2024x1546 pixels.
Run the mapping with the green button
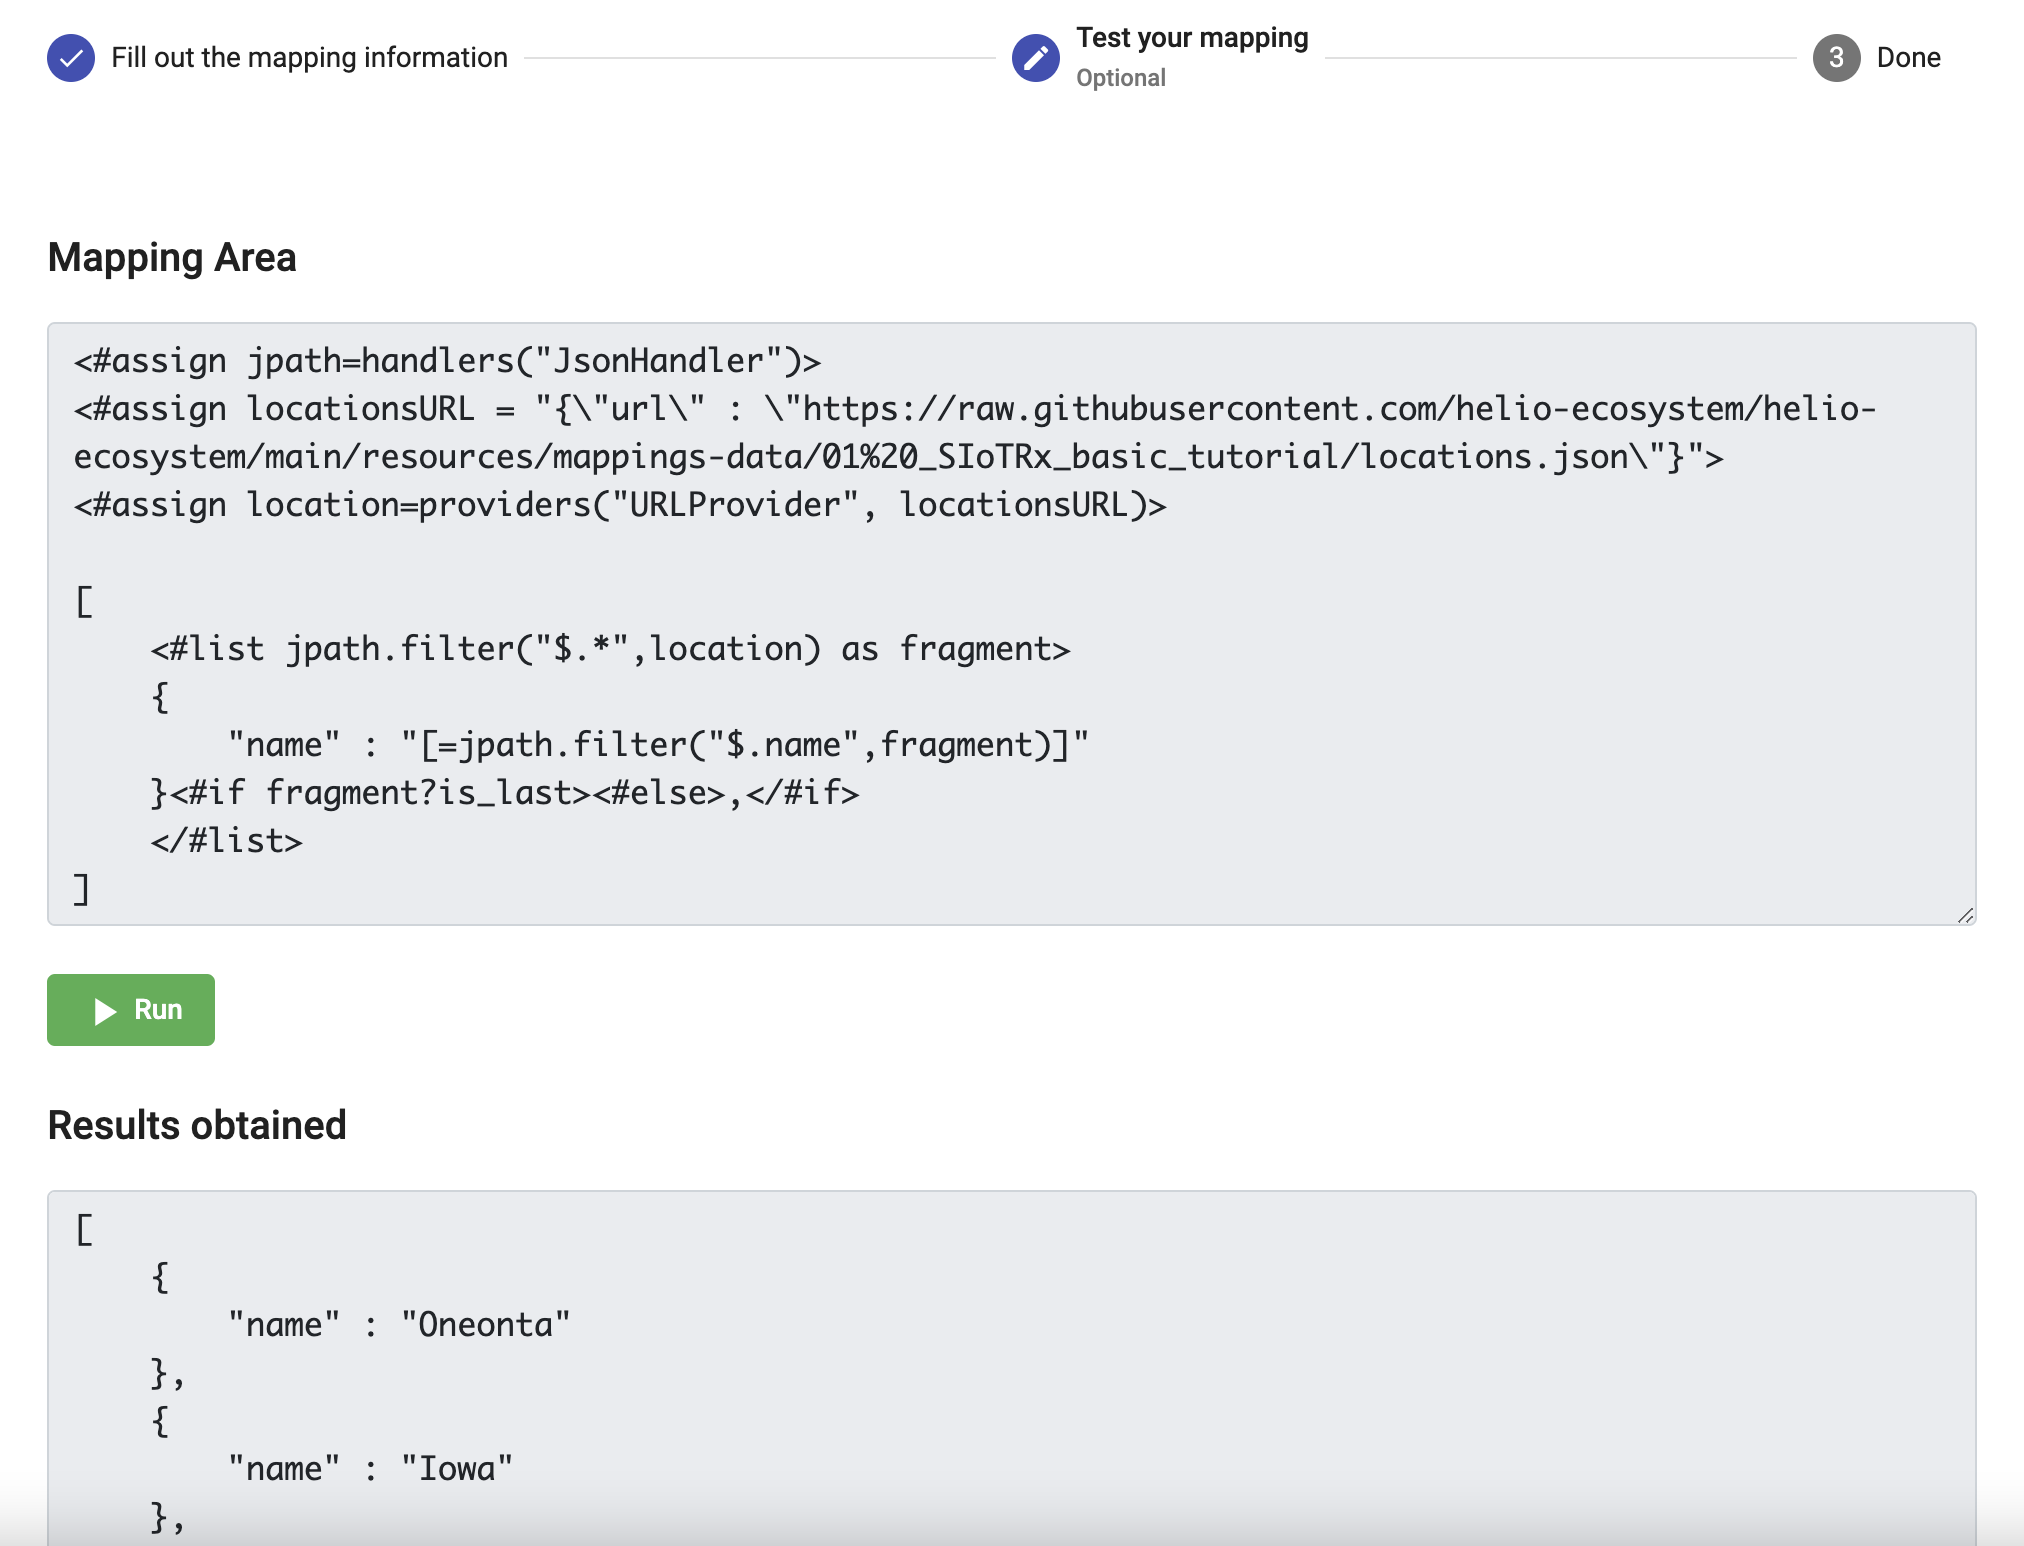131,1010
